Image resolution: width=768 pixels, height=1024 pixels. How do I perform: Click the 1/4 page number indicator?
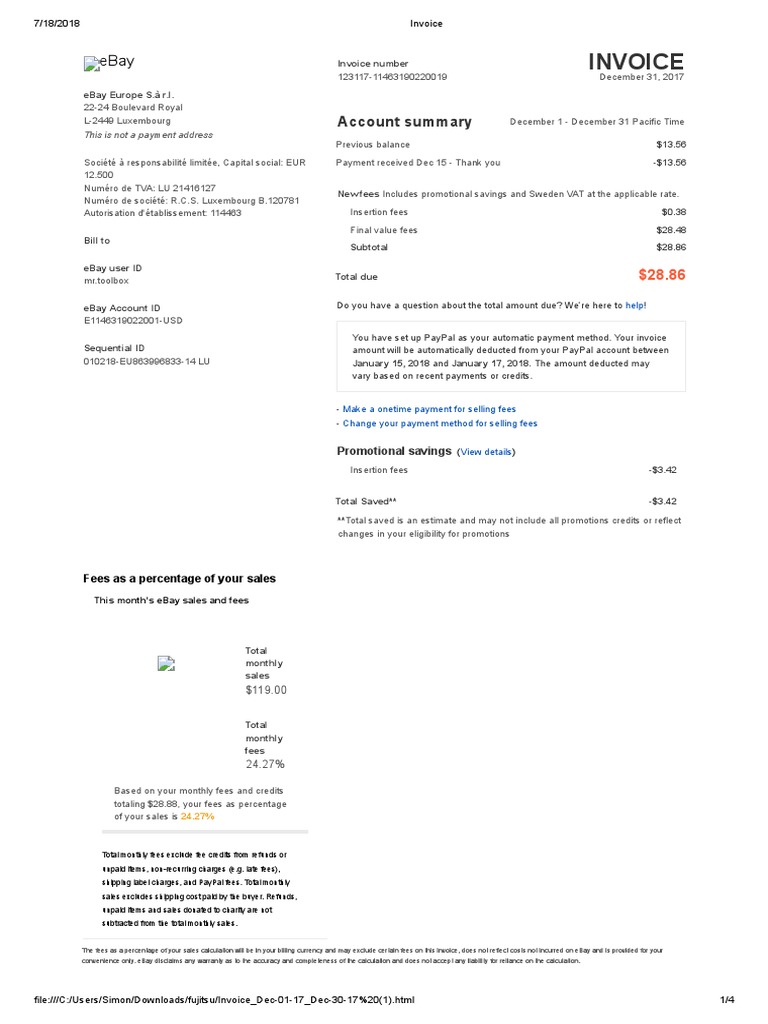726,1000
